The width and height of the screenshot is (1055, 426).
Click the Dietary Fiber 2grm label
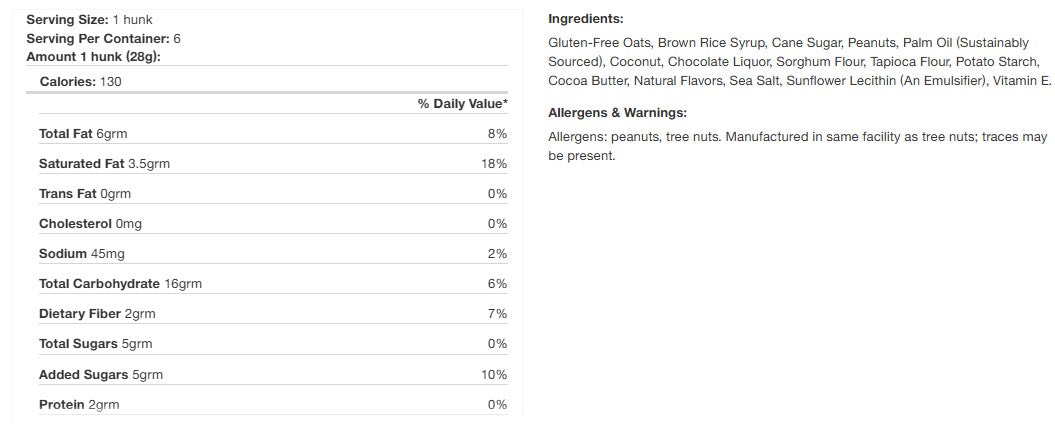coord(97,314)
